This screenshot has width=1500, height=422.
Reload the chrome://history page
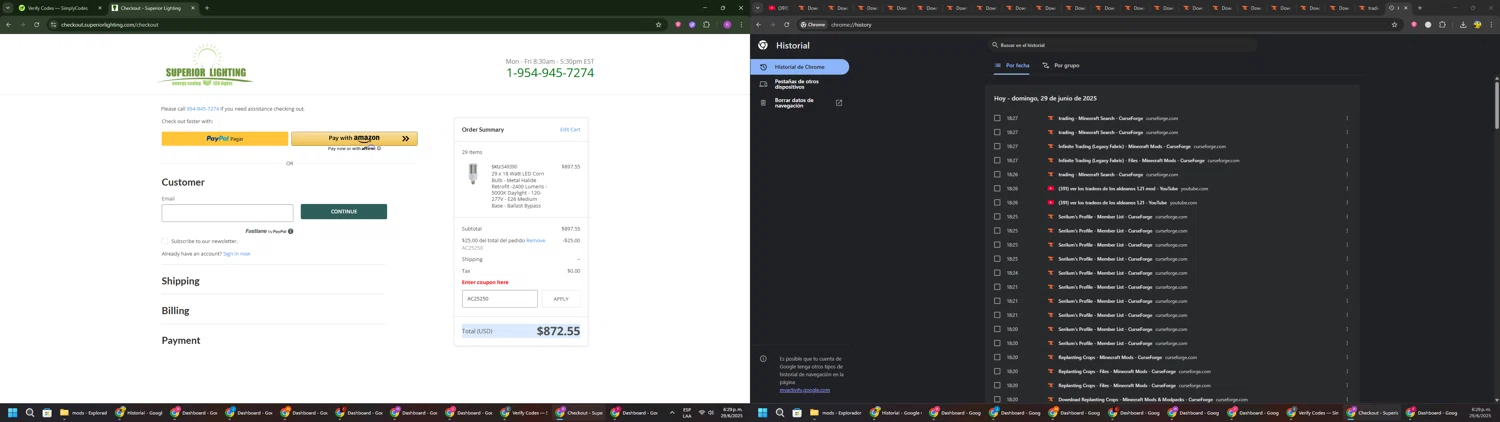787,25
